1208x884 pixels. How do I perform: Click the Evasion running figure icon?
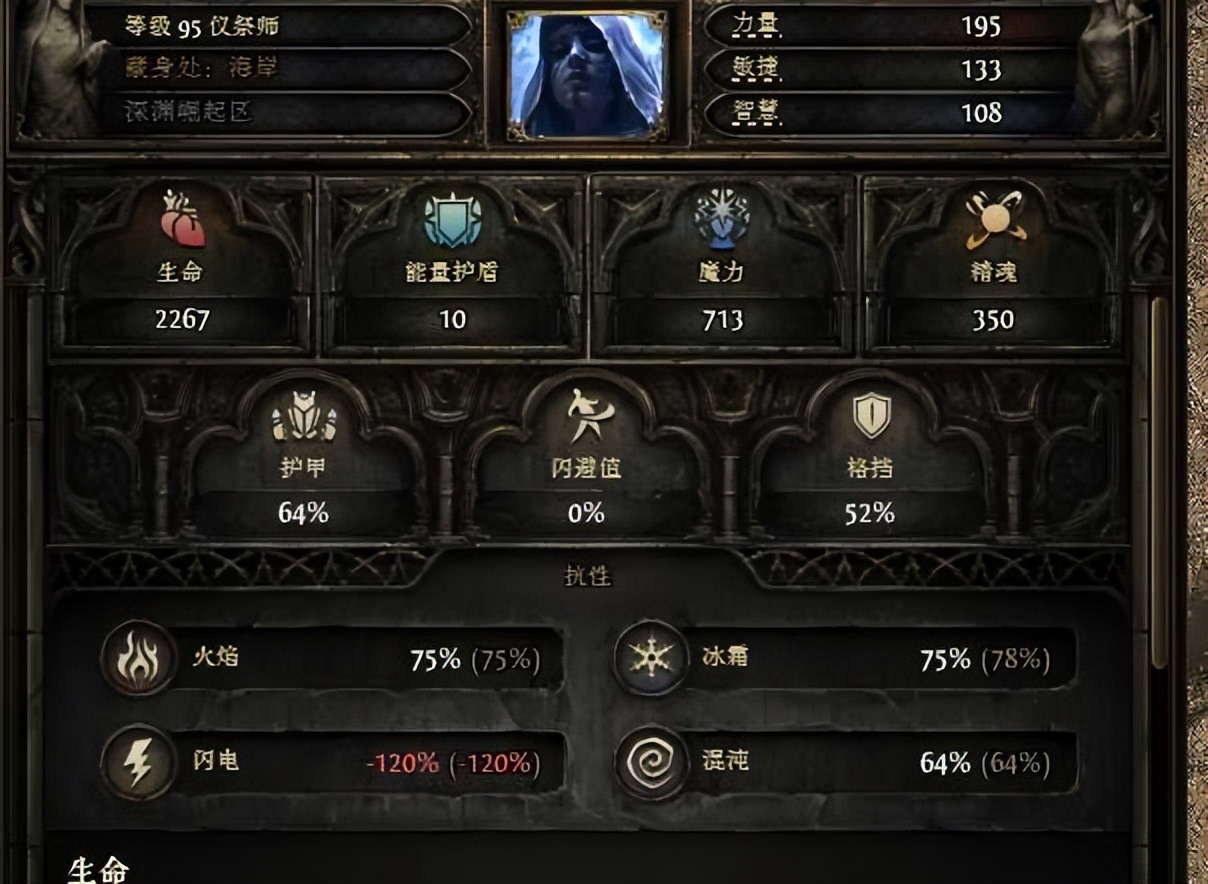click(586, 417)
